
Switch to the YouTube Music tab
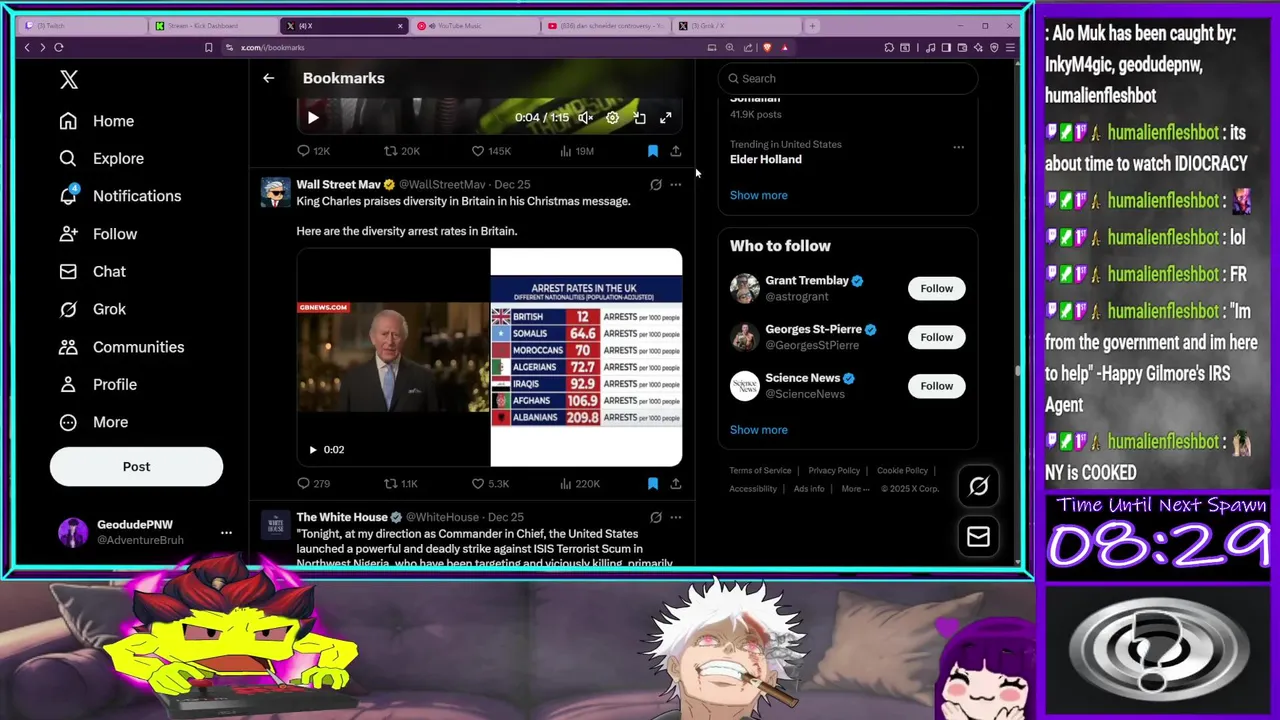pyautogui.click(x=474, y=26)
